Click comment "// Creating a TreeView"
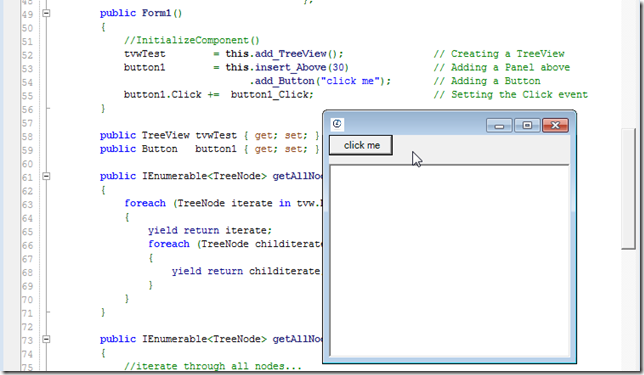Viewport: 644px width, 375px height. [x=499, y=54]
